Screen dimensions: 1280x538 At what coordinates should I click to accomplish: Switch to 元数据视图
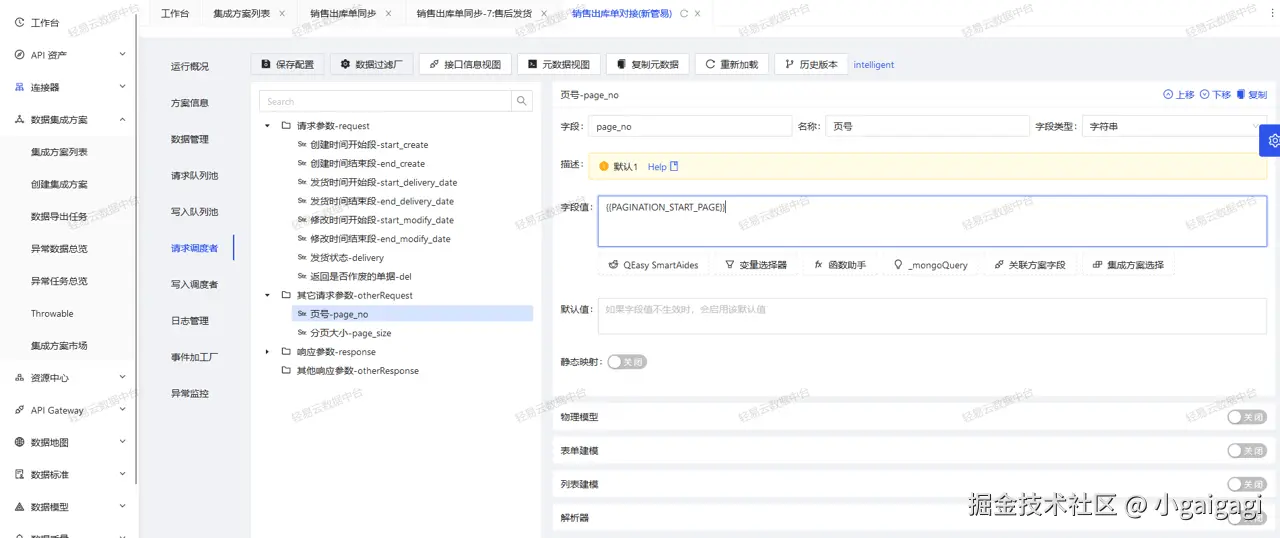(559, 64)
